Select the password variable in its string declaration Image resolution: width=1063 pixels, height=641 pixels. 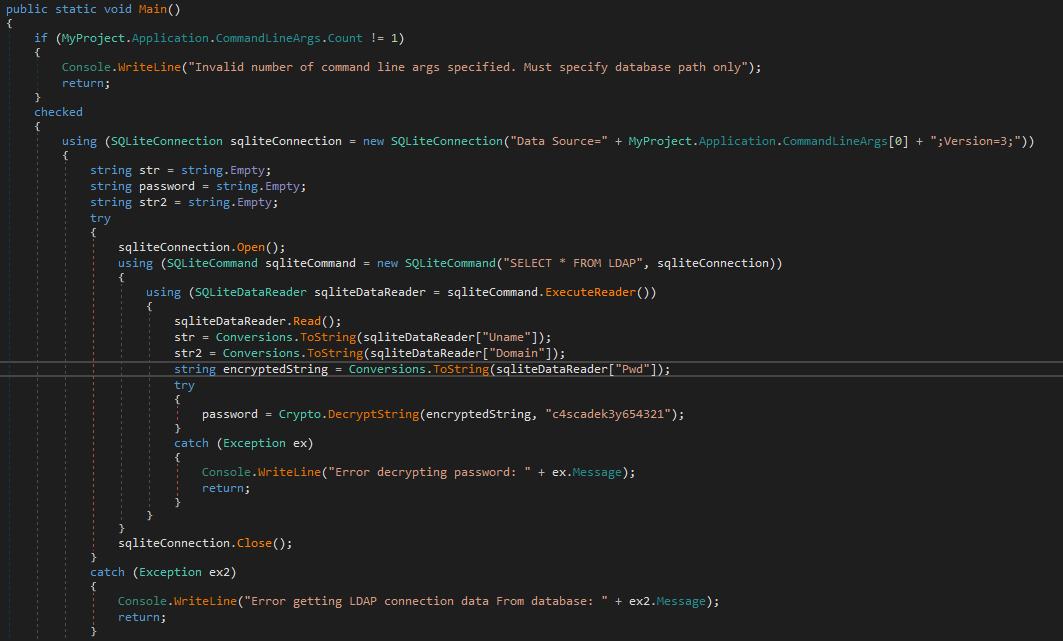click(167, 186)
